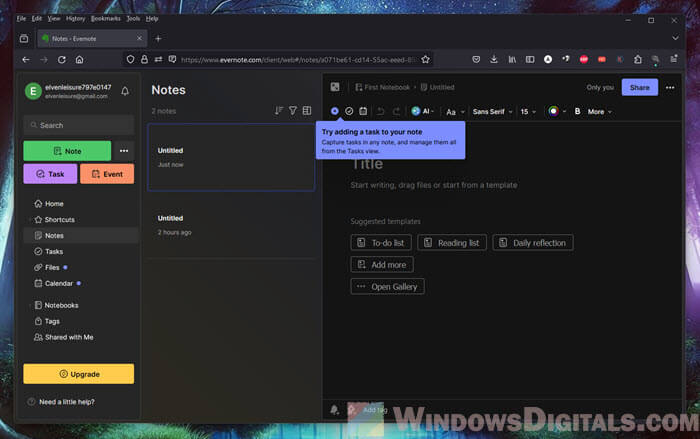Screen dimensions: 700x439
Task: Open the AI dropdown in toolbar
Action: (x=423, y=111)
